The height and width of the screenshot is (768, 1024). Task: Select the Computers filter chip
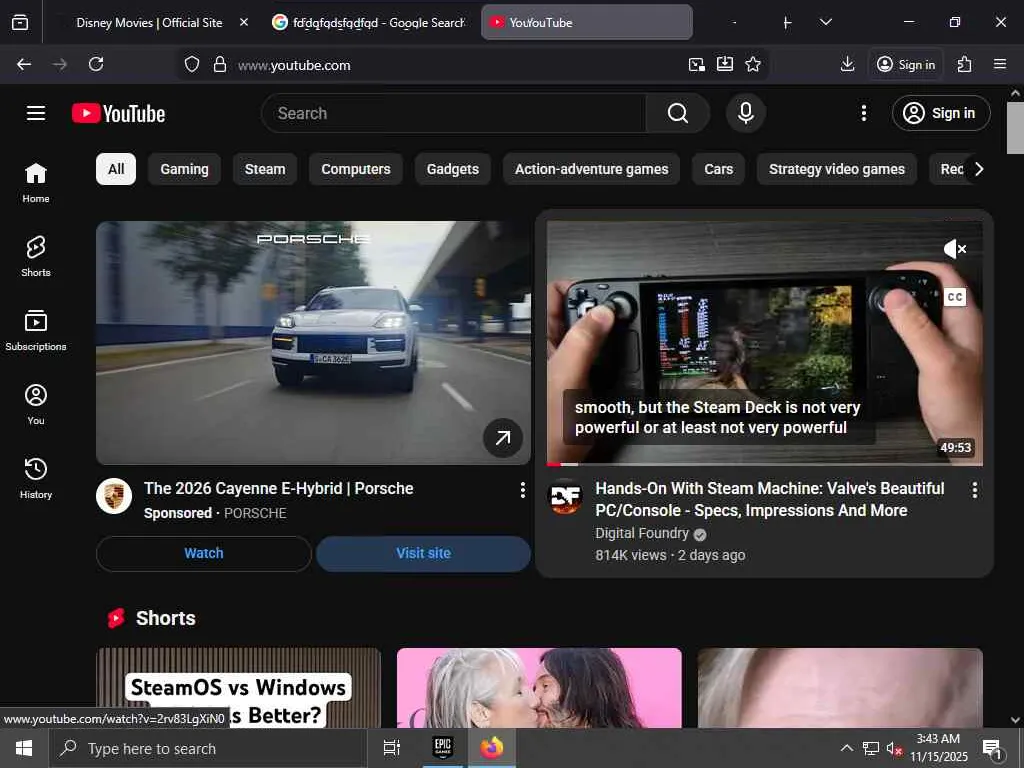tap(356, 169)
